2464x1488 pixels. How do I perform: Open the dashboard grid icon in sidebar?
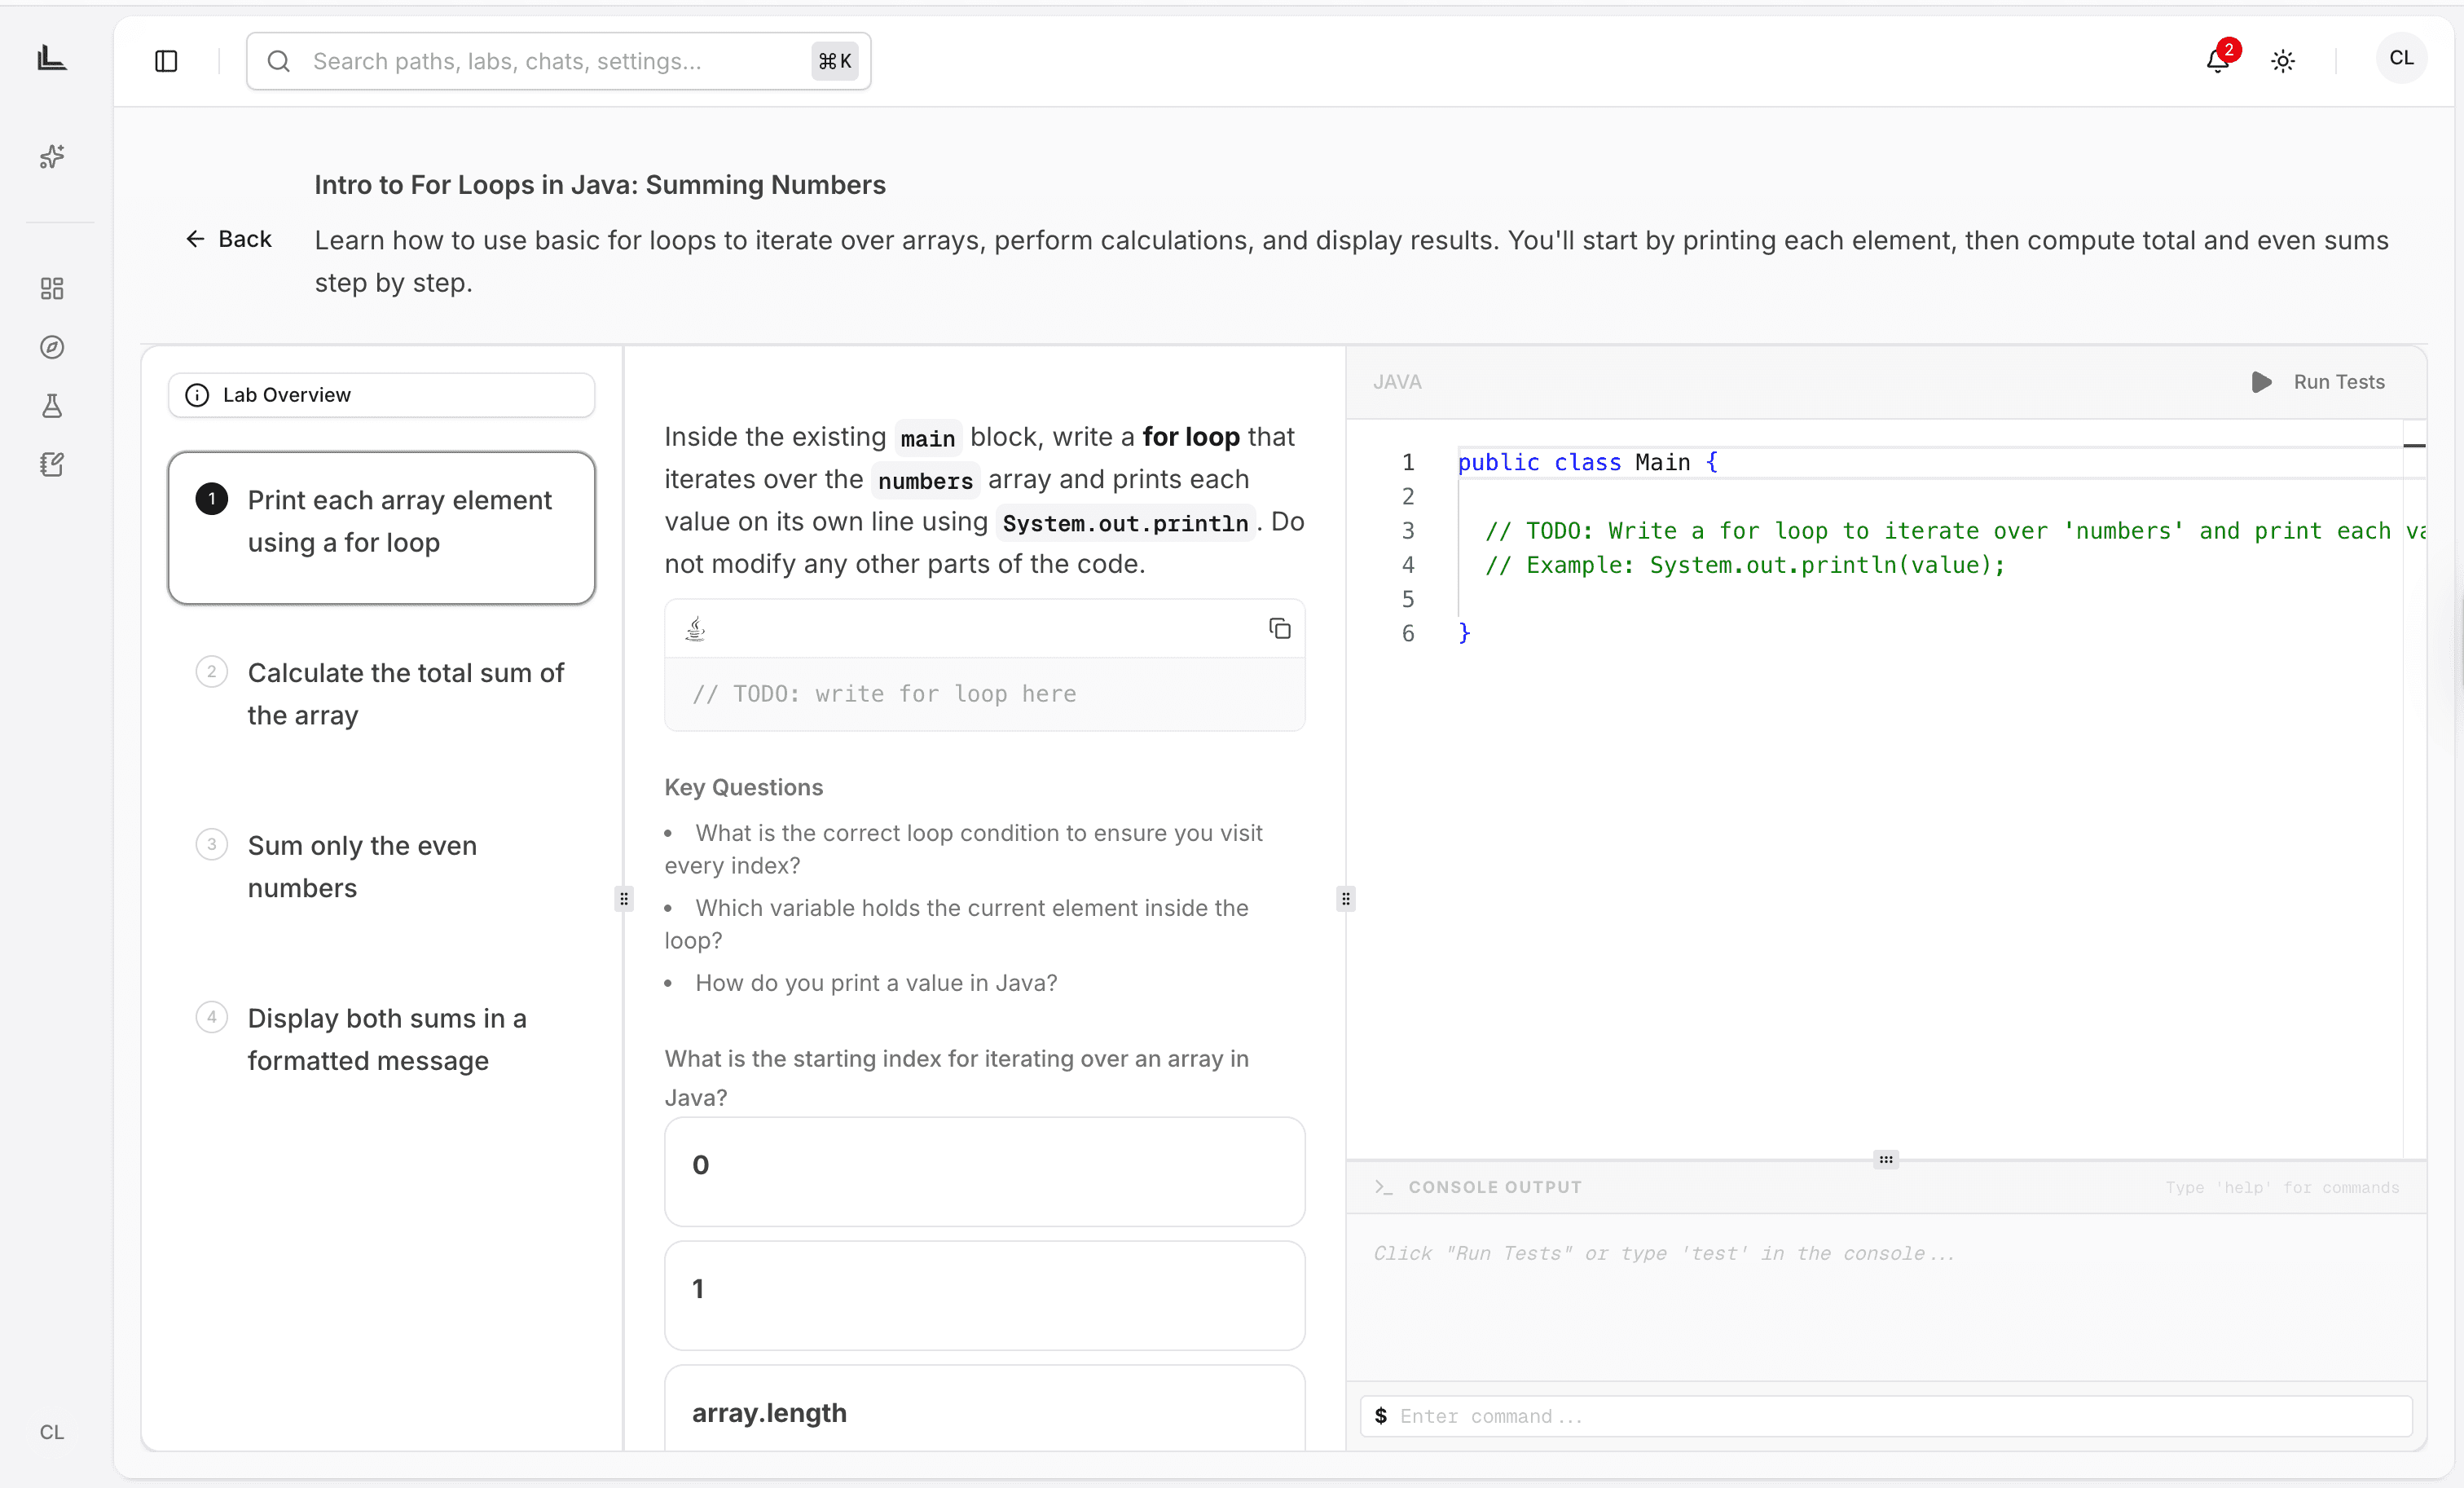52,289
